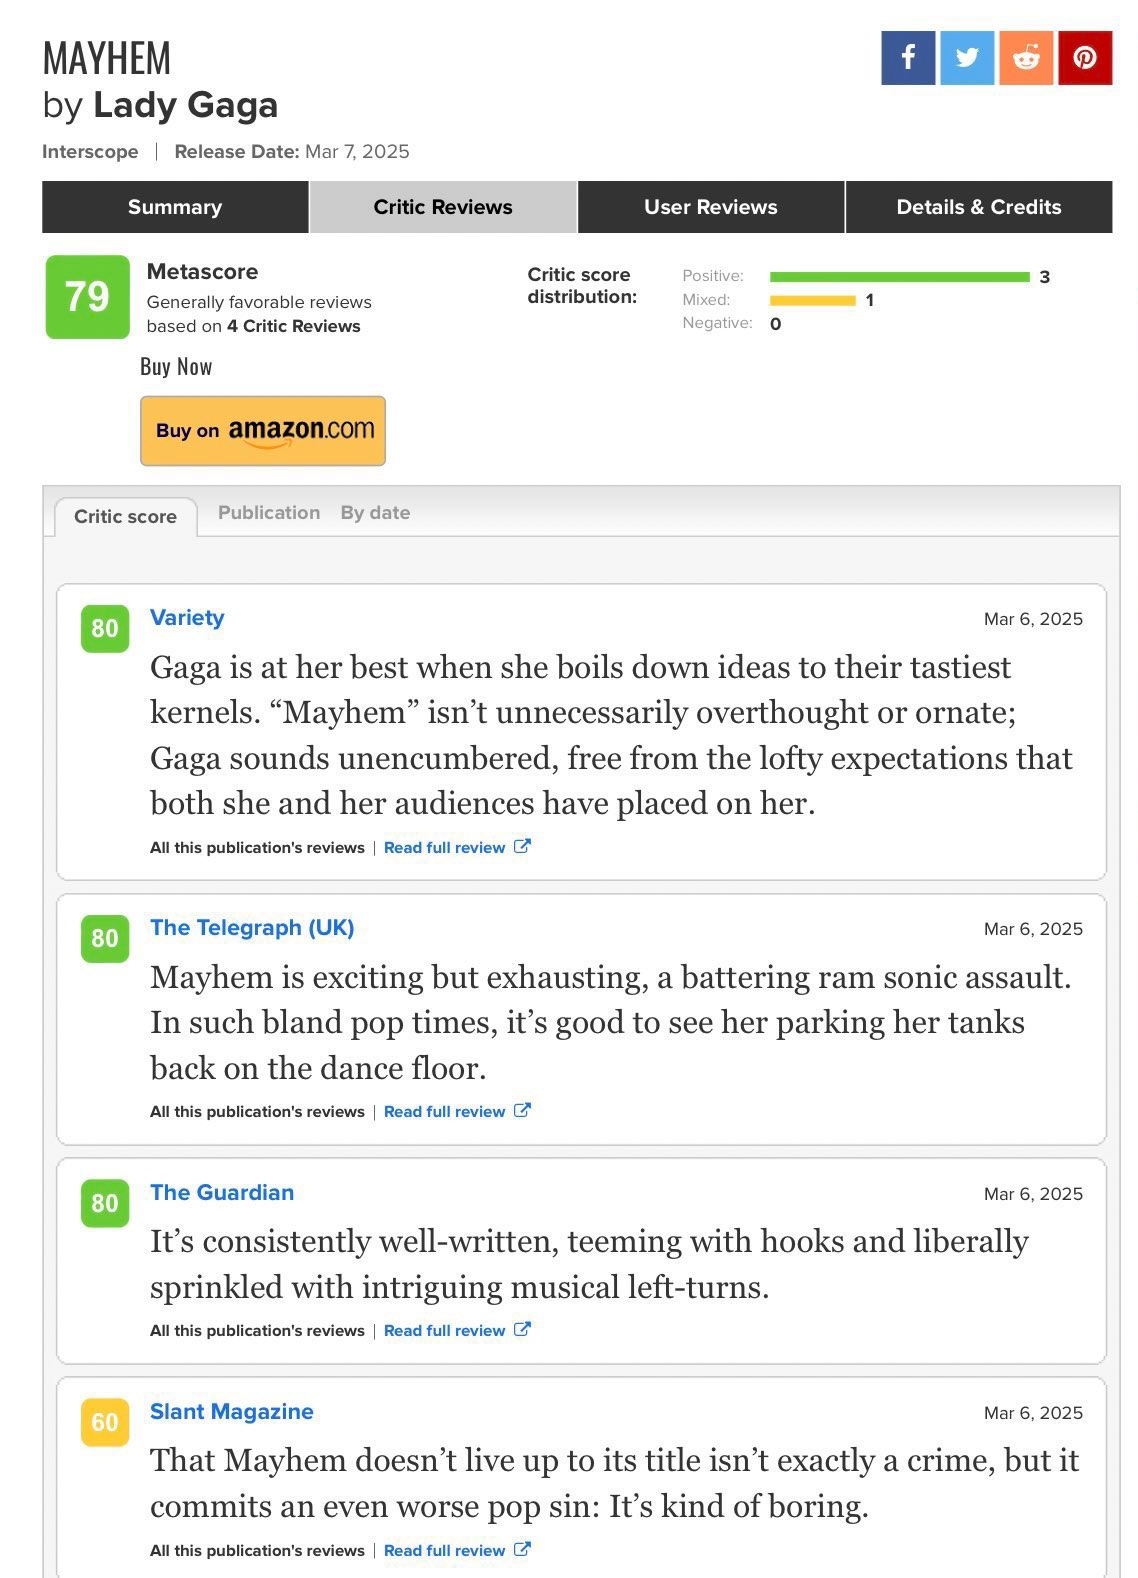1138x1578 pixels.
Task: Switch to User Reviews tab
Action: (x=711, y=207)
